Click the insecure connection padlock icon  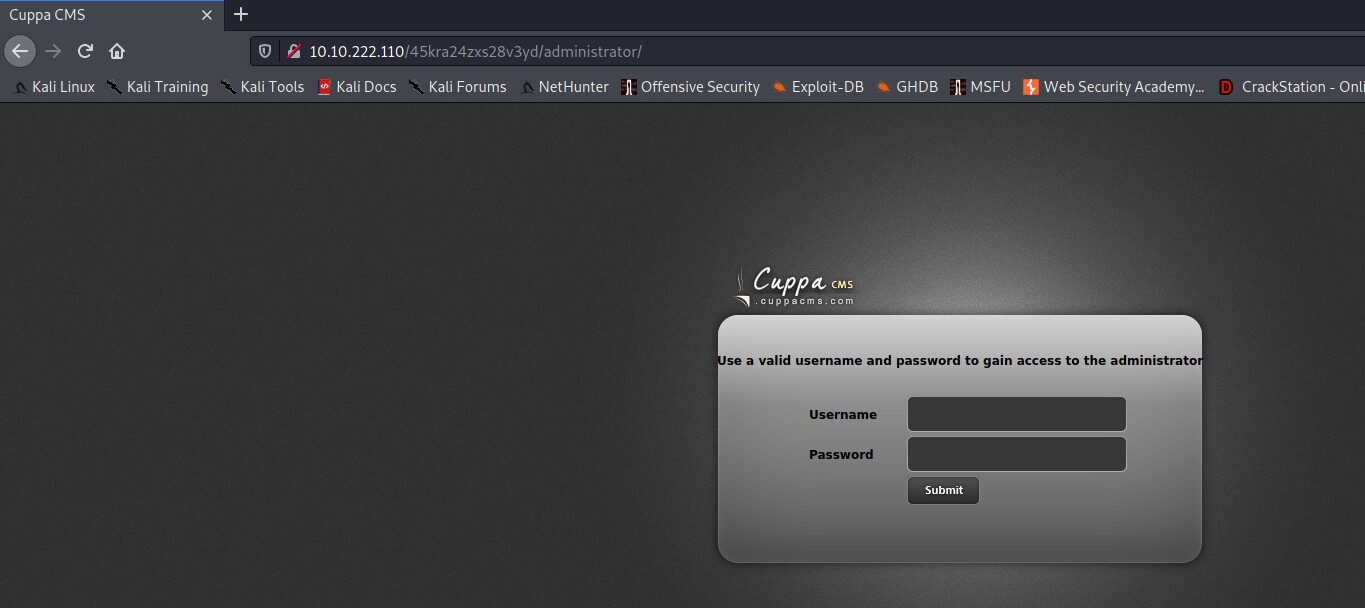(x=293, y=51)
